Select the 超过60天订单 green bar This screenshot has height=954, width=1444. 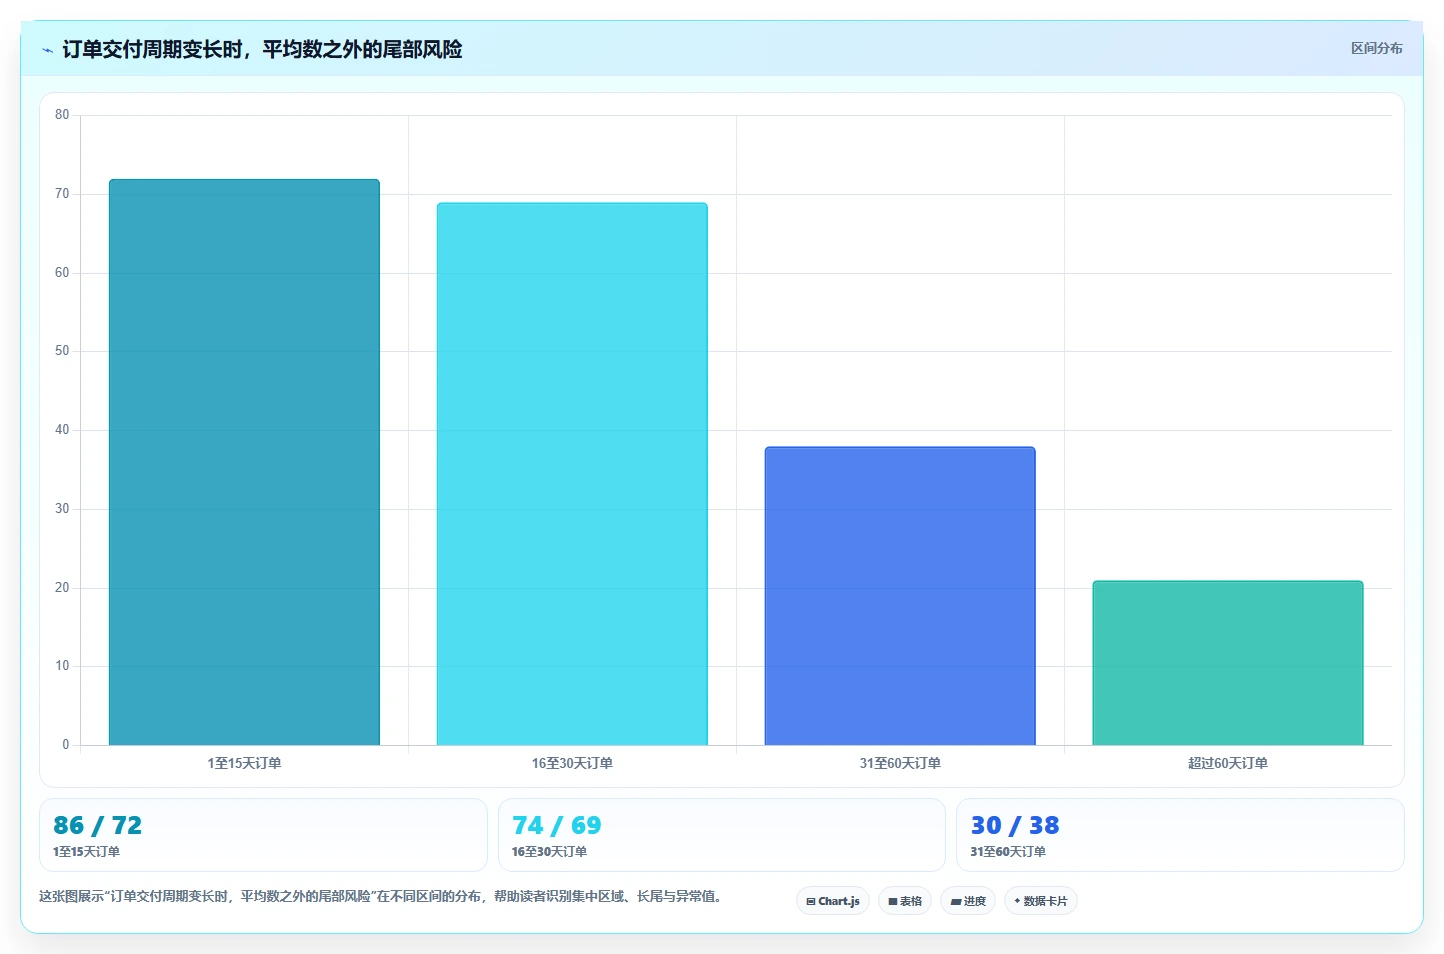click(1228, 663)
